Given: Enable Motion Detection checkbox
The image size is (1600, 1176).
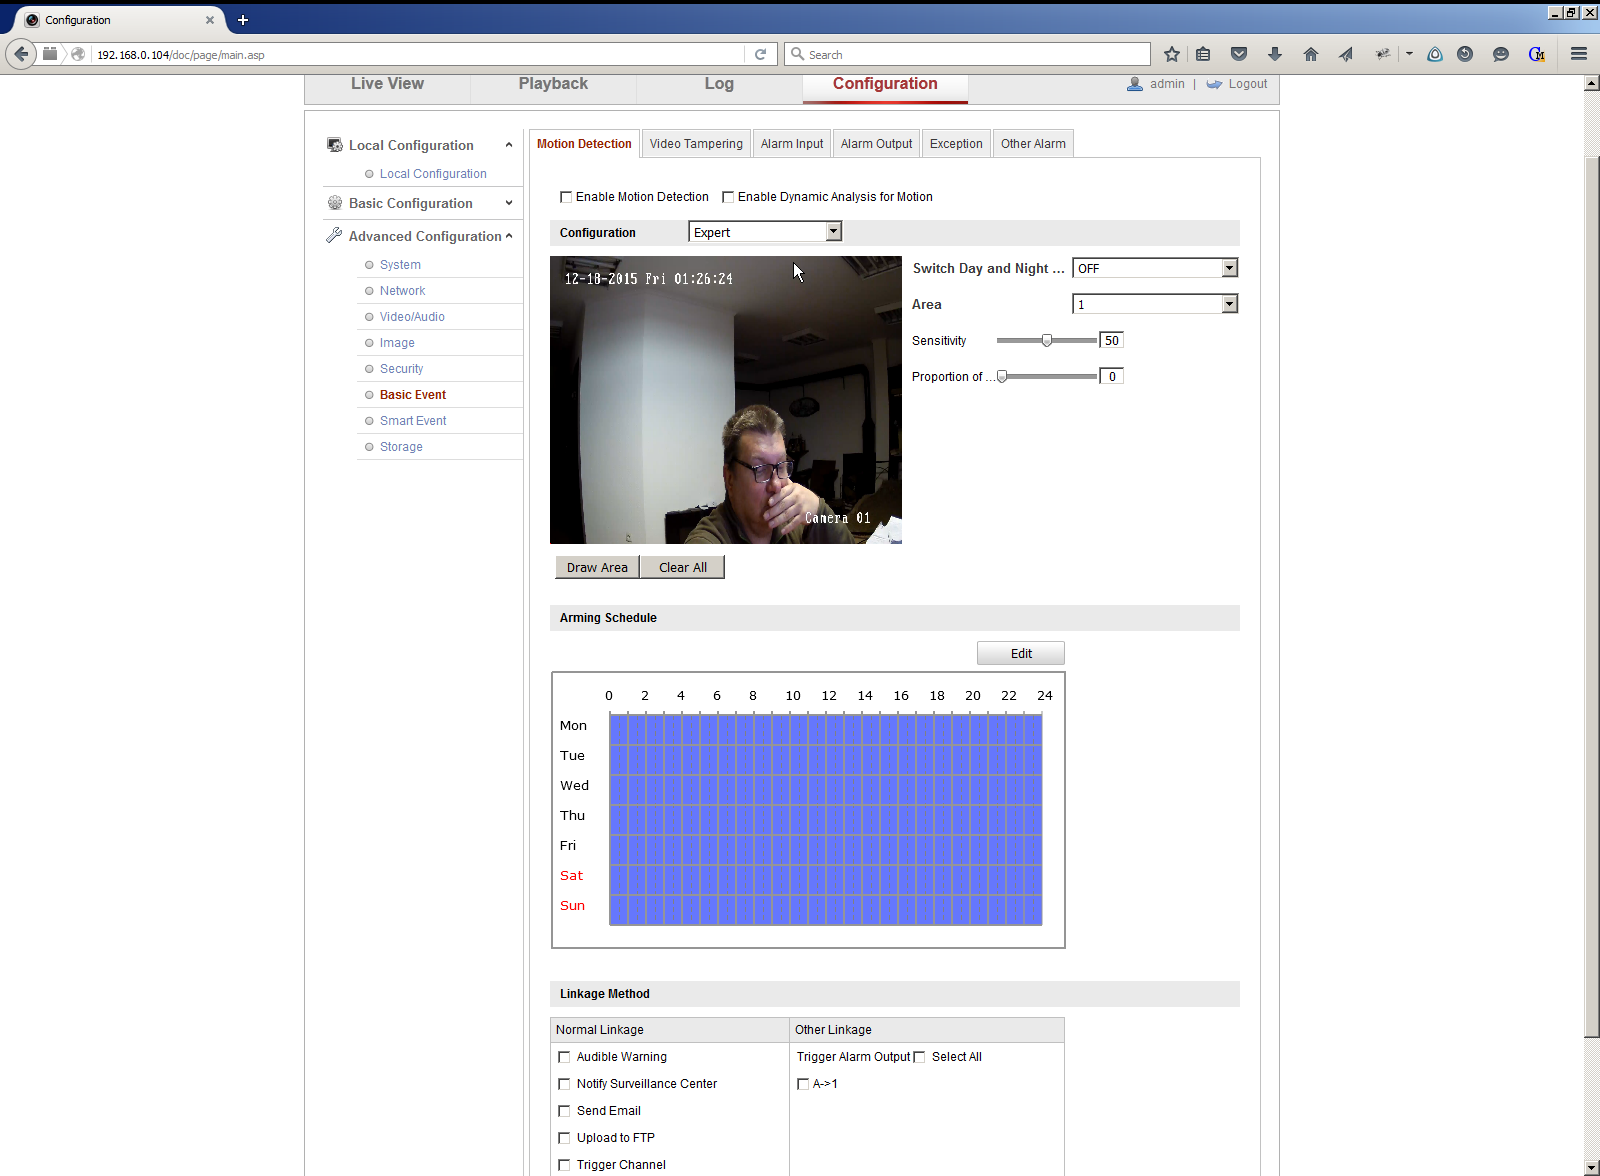Looking at the screenshot, I should pos(566,197).
